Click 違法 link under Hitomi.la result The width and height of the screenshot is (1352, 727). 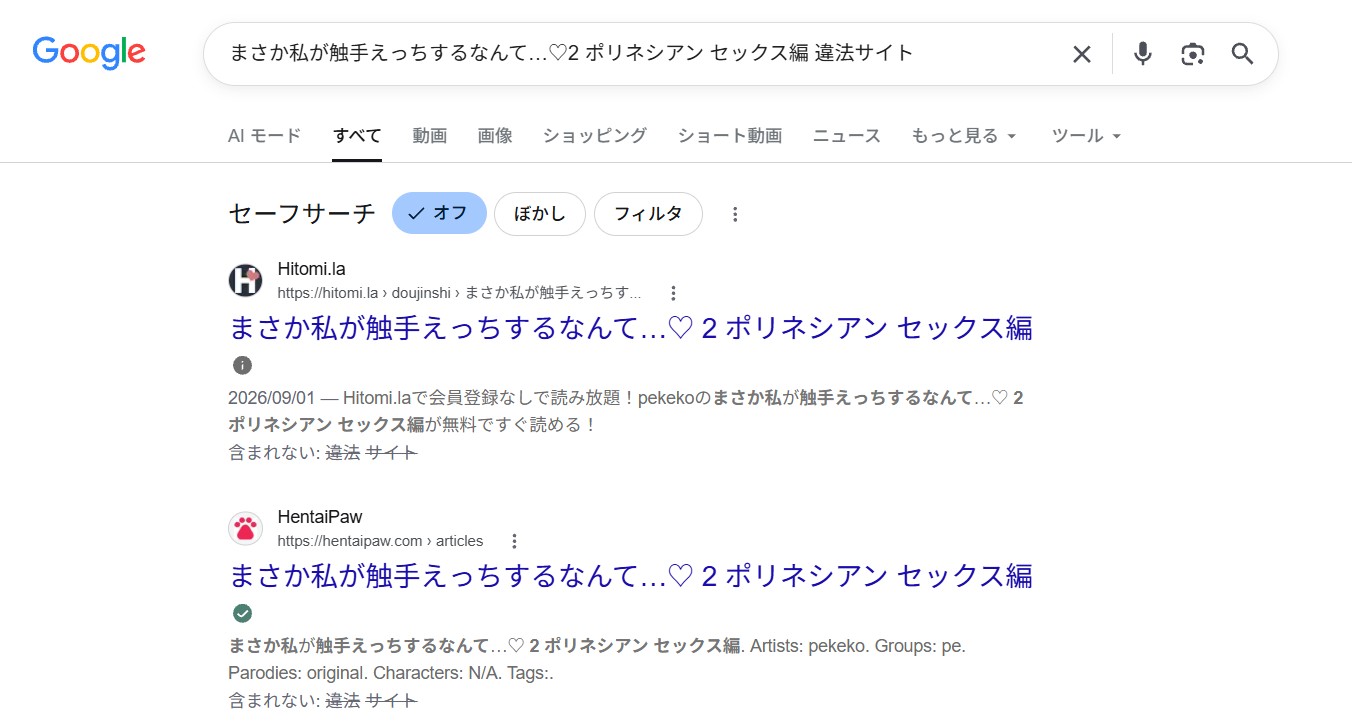[x=342, y=453]
